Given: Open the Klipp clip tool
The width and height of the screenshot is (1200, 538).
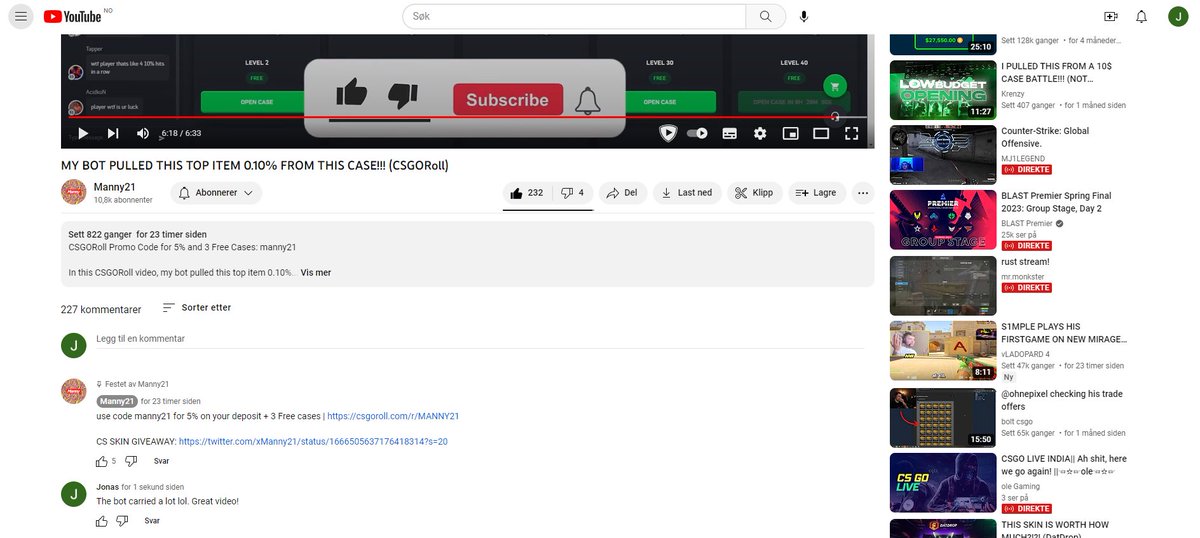Looking at the screenshot, I should tap(754, 193).
